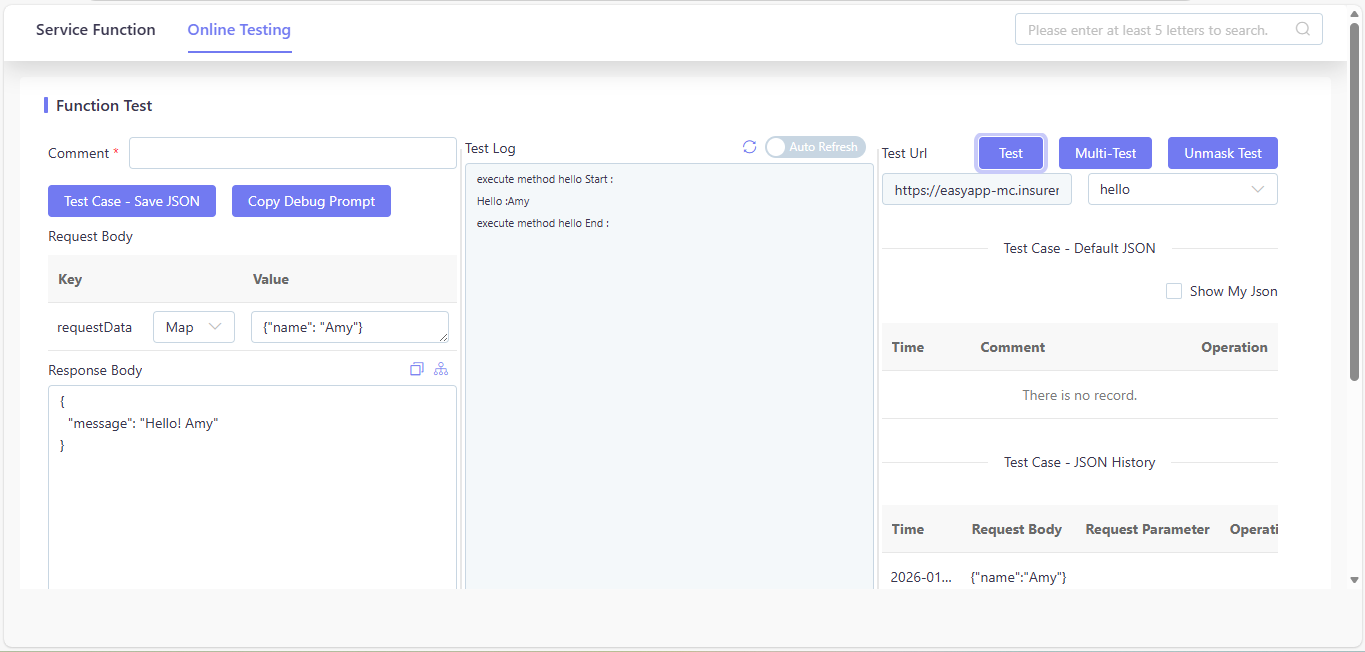Toggle the Auto Refresh switch
Screen dimensions: 1365x652
(815, 147)
